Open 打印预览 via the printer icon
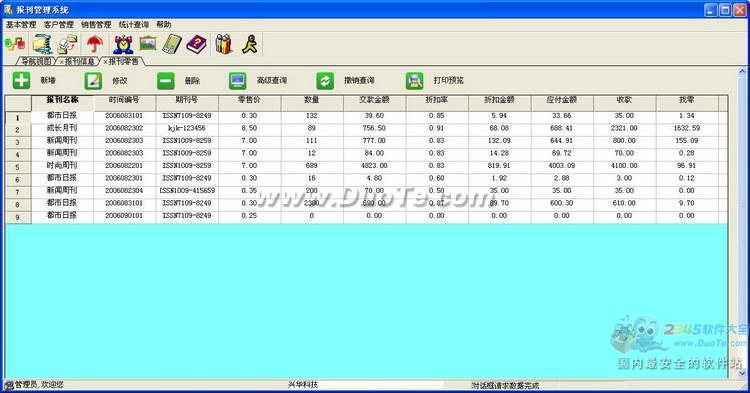The height and width of the screenshot is (393, 750). coord(415,81)
